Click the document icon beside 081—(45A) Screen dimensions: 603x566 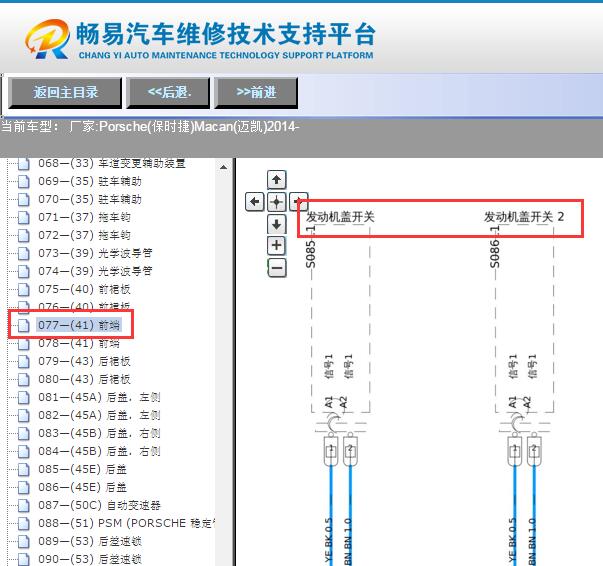click(23, 398)
